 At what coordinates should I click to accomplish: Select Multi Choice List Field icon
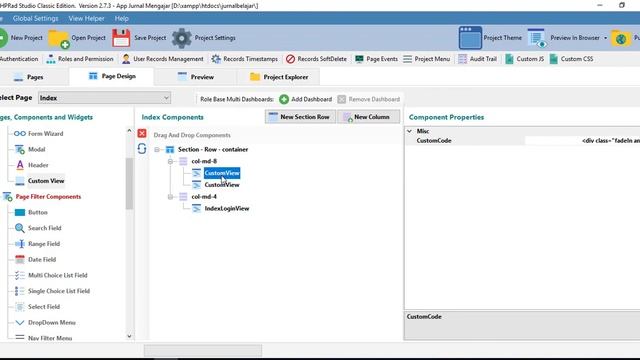(x=20, y=275)
